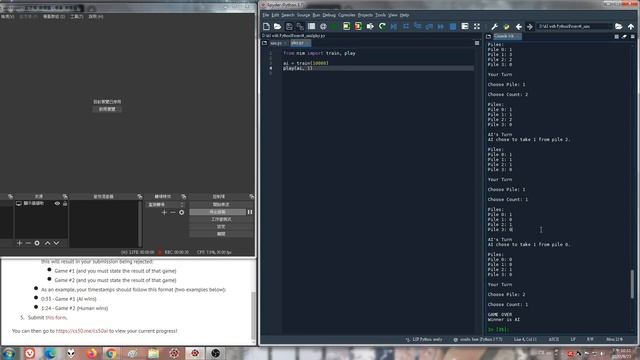
Task: Open the File menu in Spyder
Action: point(266,15)
